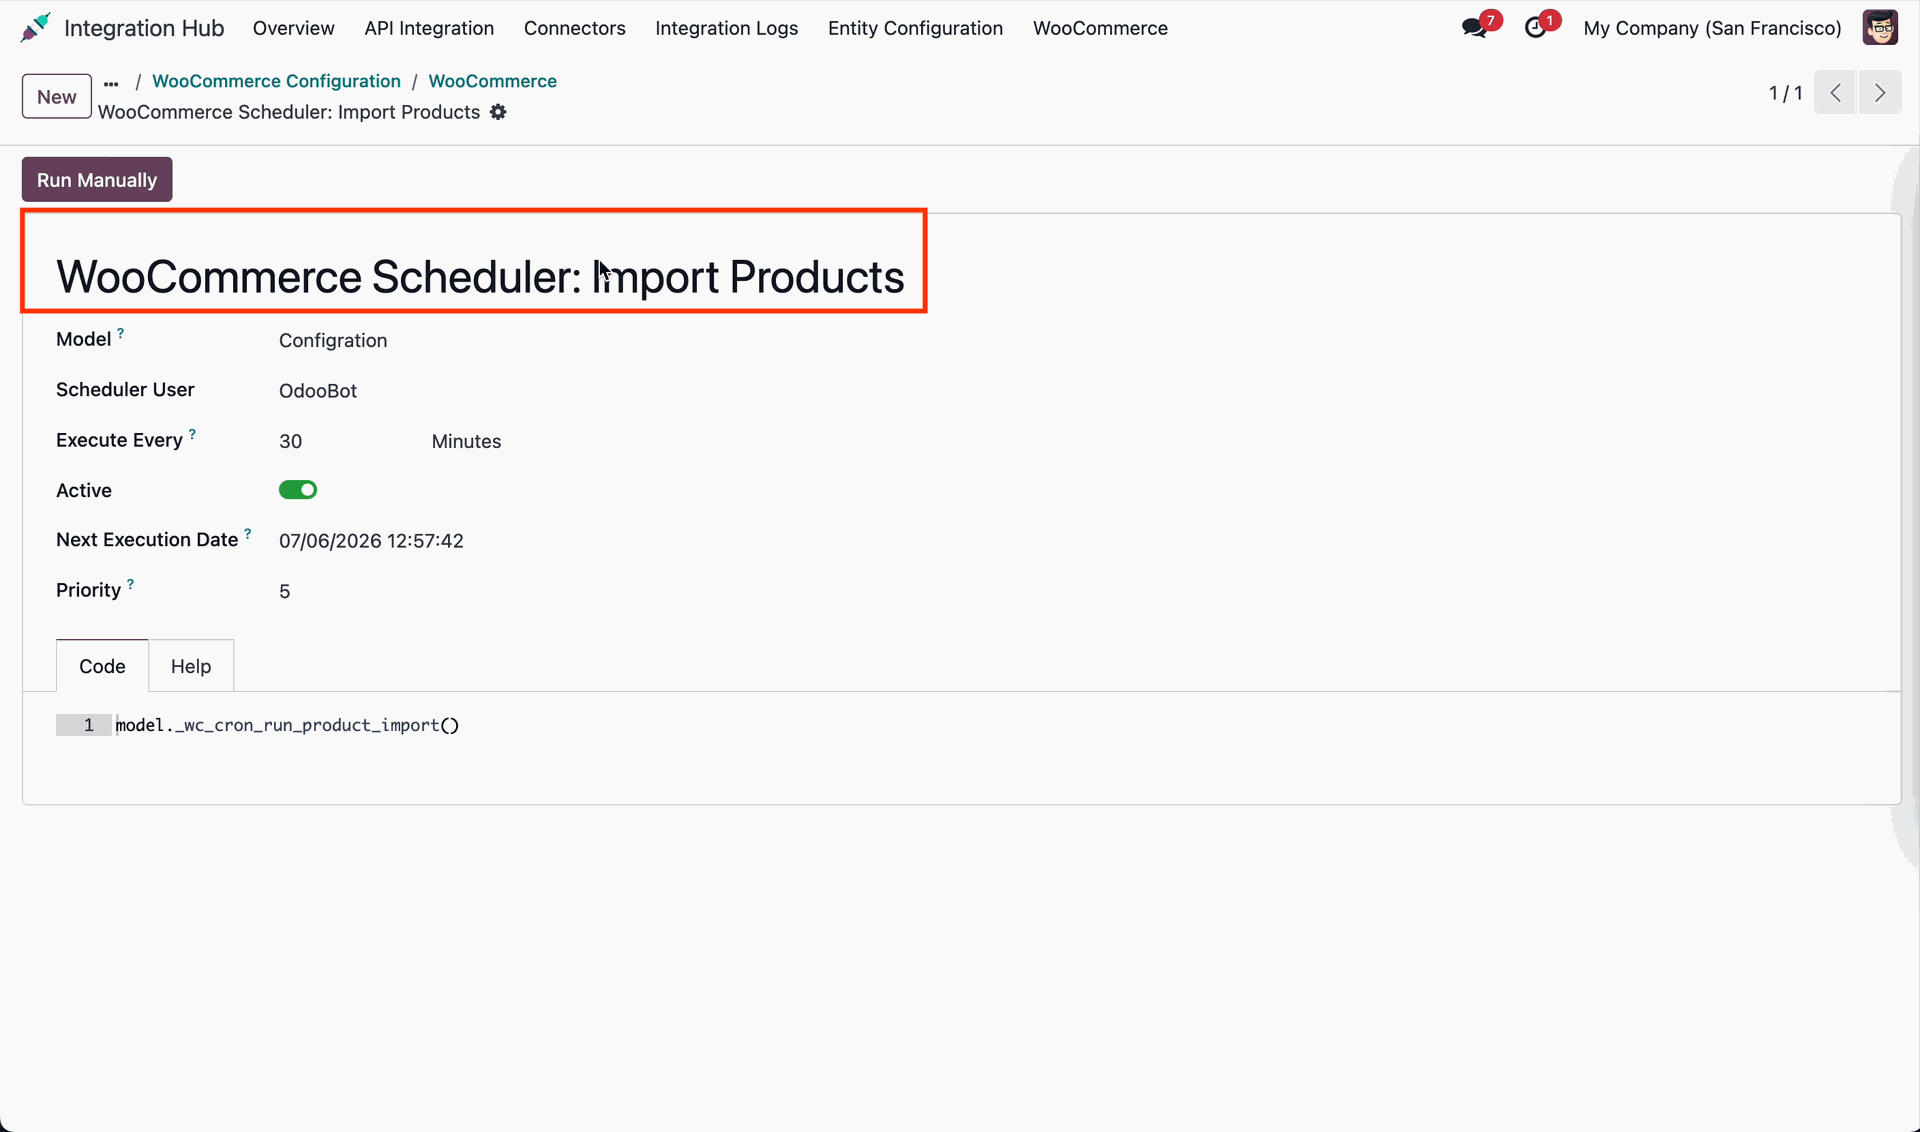The height and width of the screenshot is (1132, 1920).
Task: Click the Integration Hub app title
Action: tap(144, 28)
